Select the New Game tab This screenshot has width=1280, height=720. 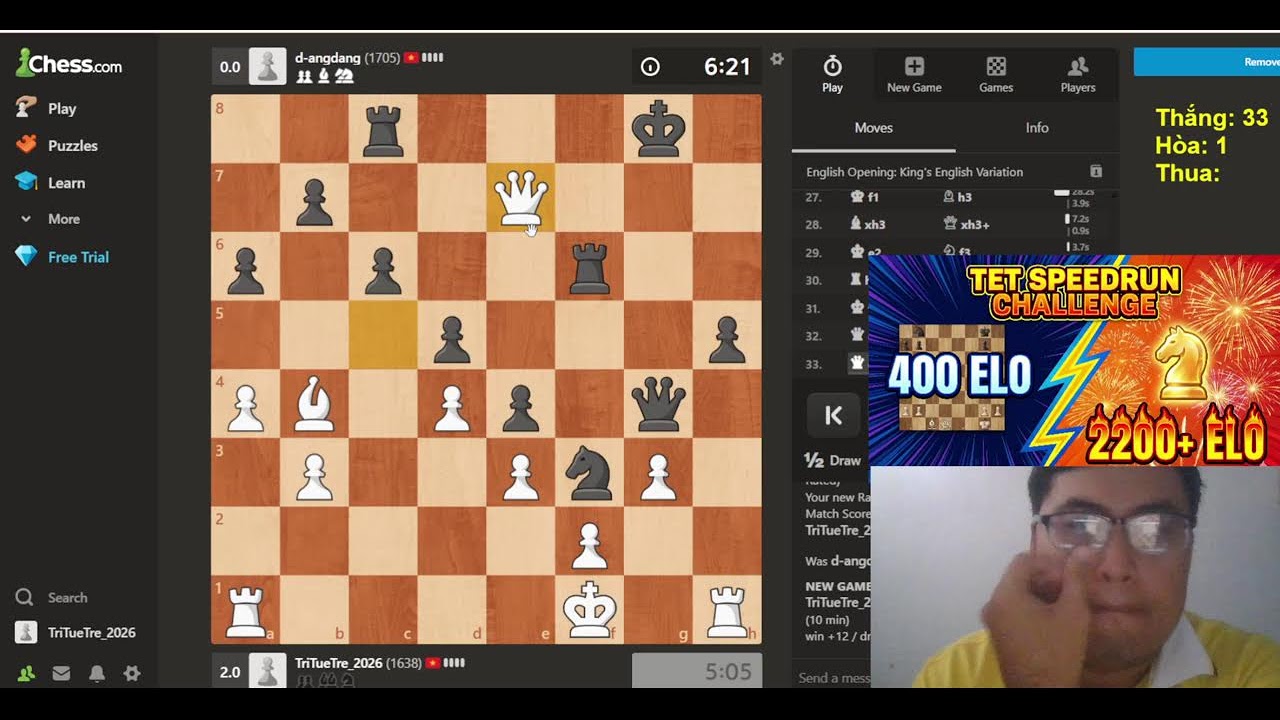[914, 75]
